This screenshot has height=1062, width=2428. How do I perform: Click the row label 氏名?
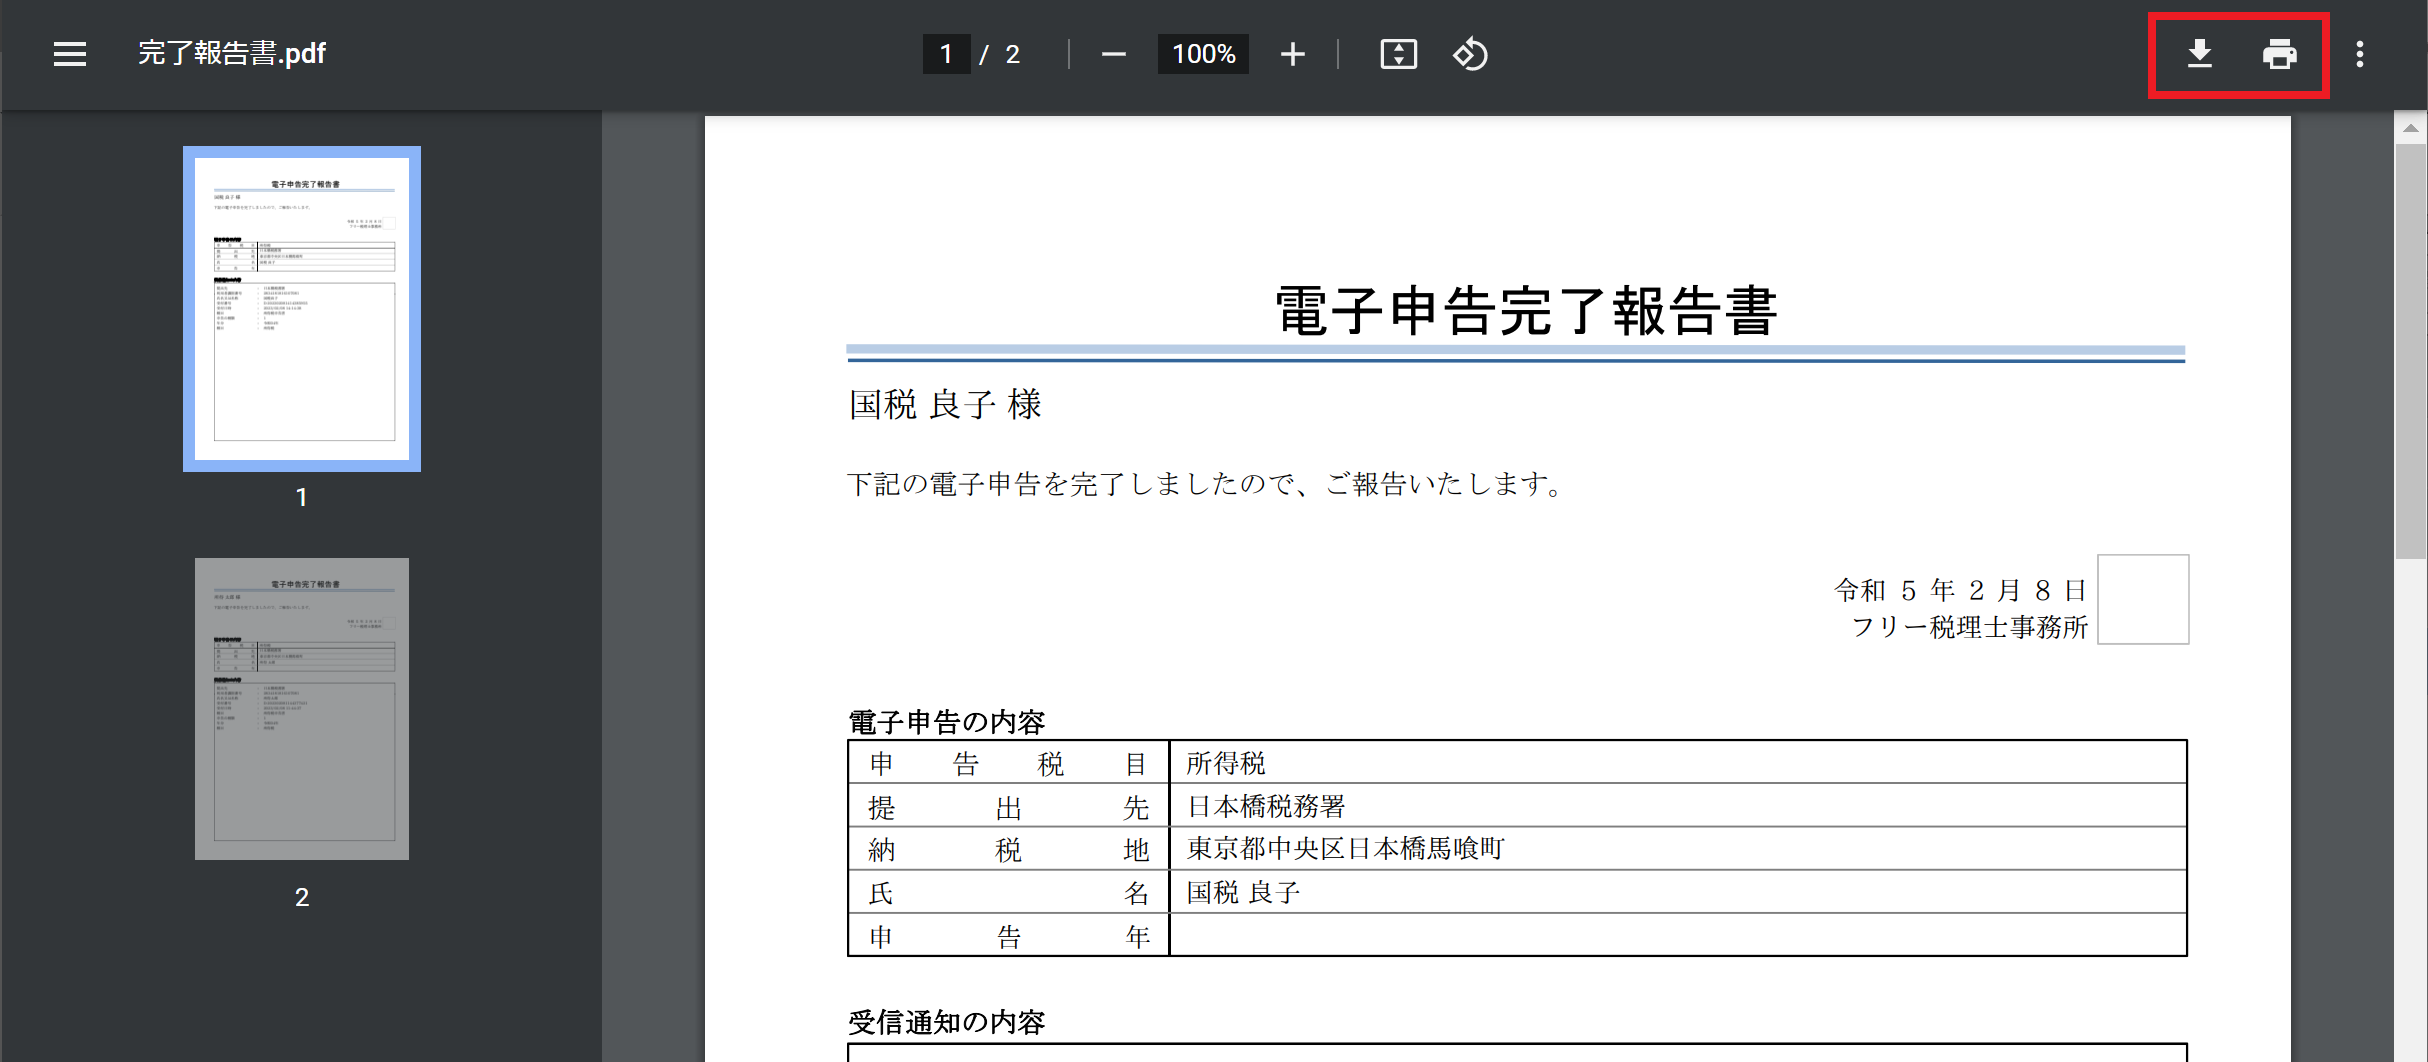coord(1008,893)
